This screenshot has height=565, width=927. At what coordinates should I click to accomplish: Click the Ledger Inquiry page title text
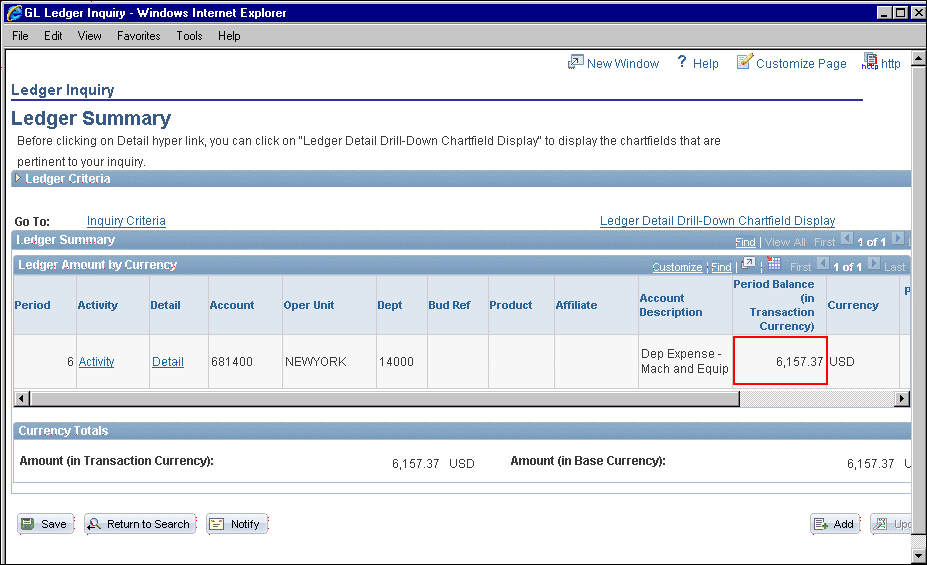click(63, 90)
